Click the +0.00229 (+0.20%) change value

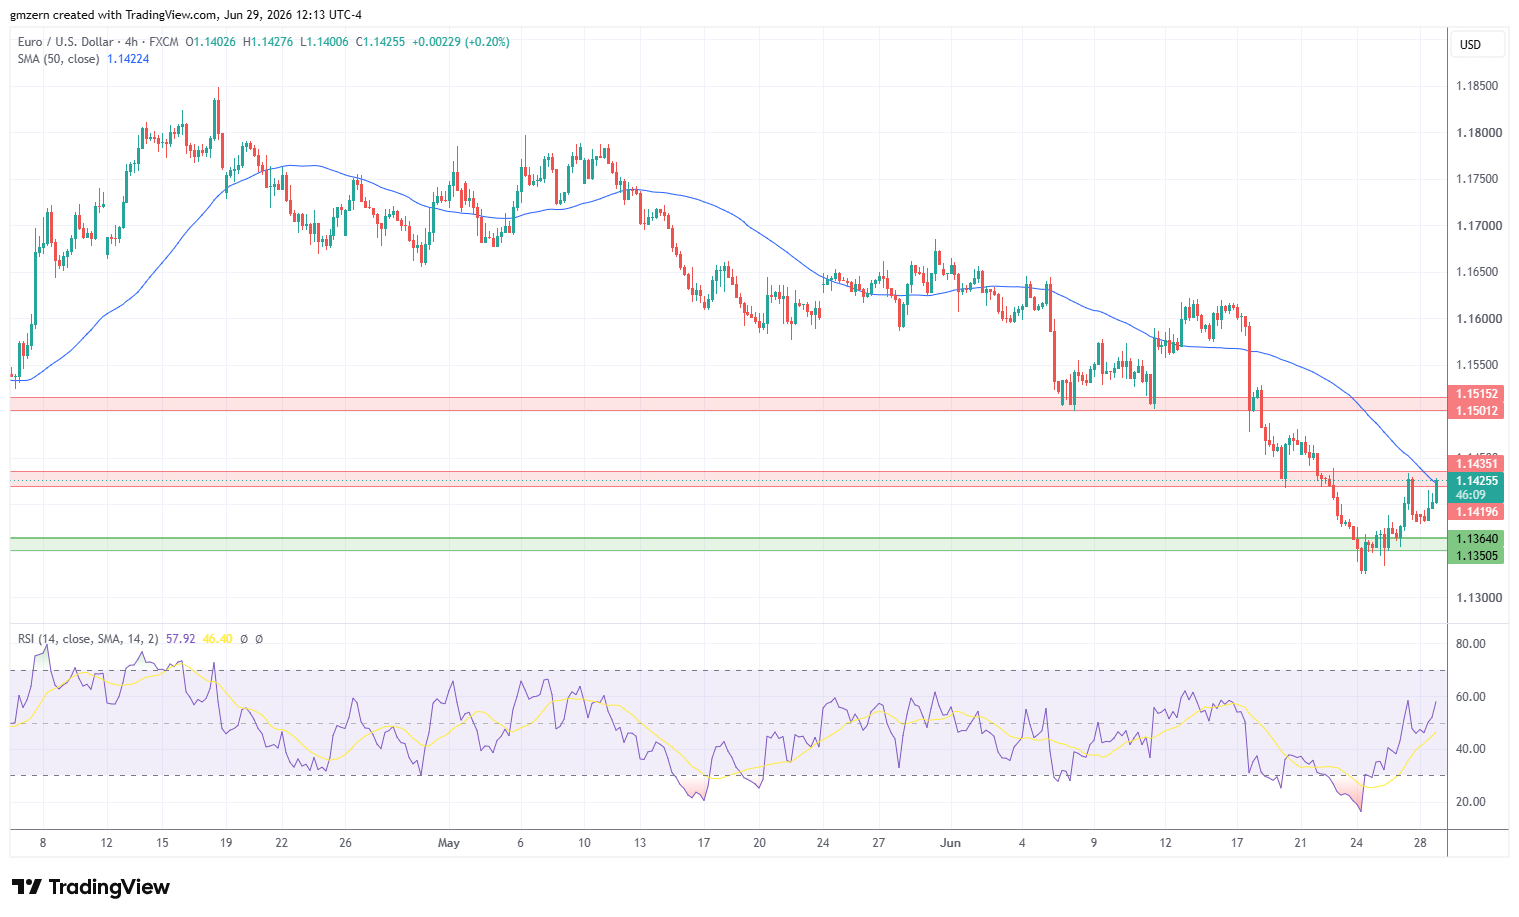tap(460, 42)
